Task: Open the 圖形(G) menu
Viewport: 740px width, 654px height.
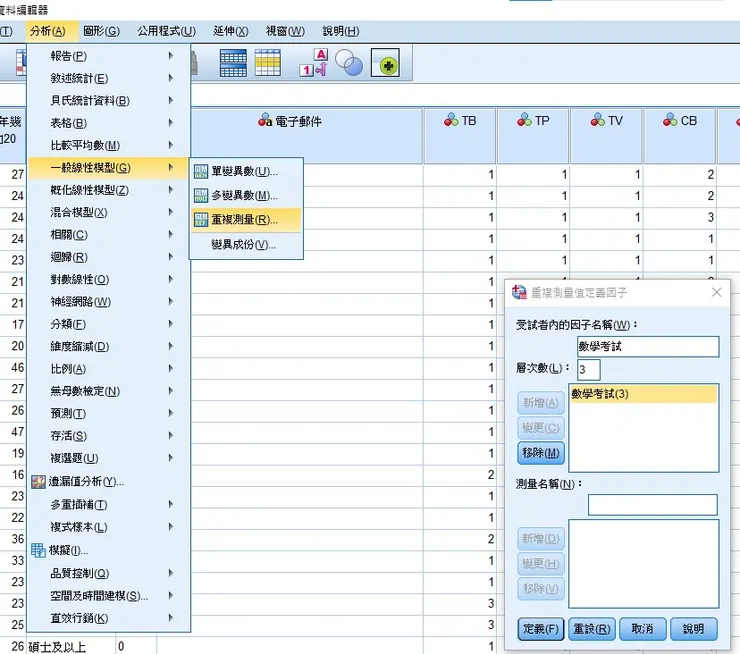Action: pyautogui.click(x=101, y=31)
